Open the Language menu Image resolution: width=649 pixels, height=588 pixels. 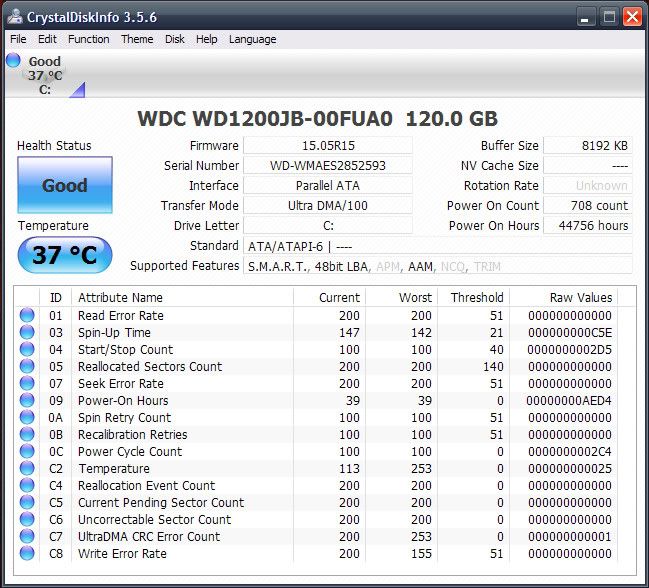click(x=252, y=39)
